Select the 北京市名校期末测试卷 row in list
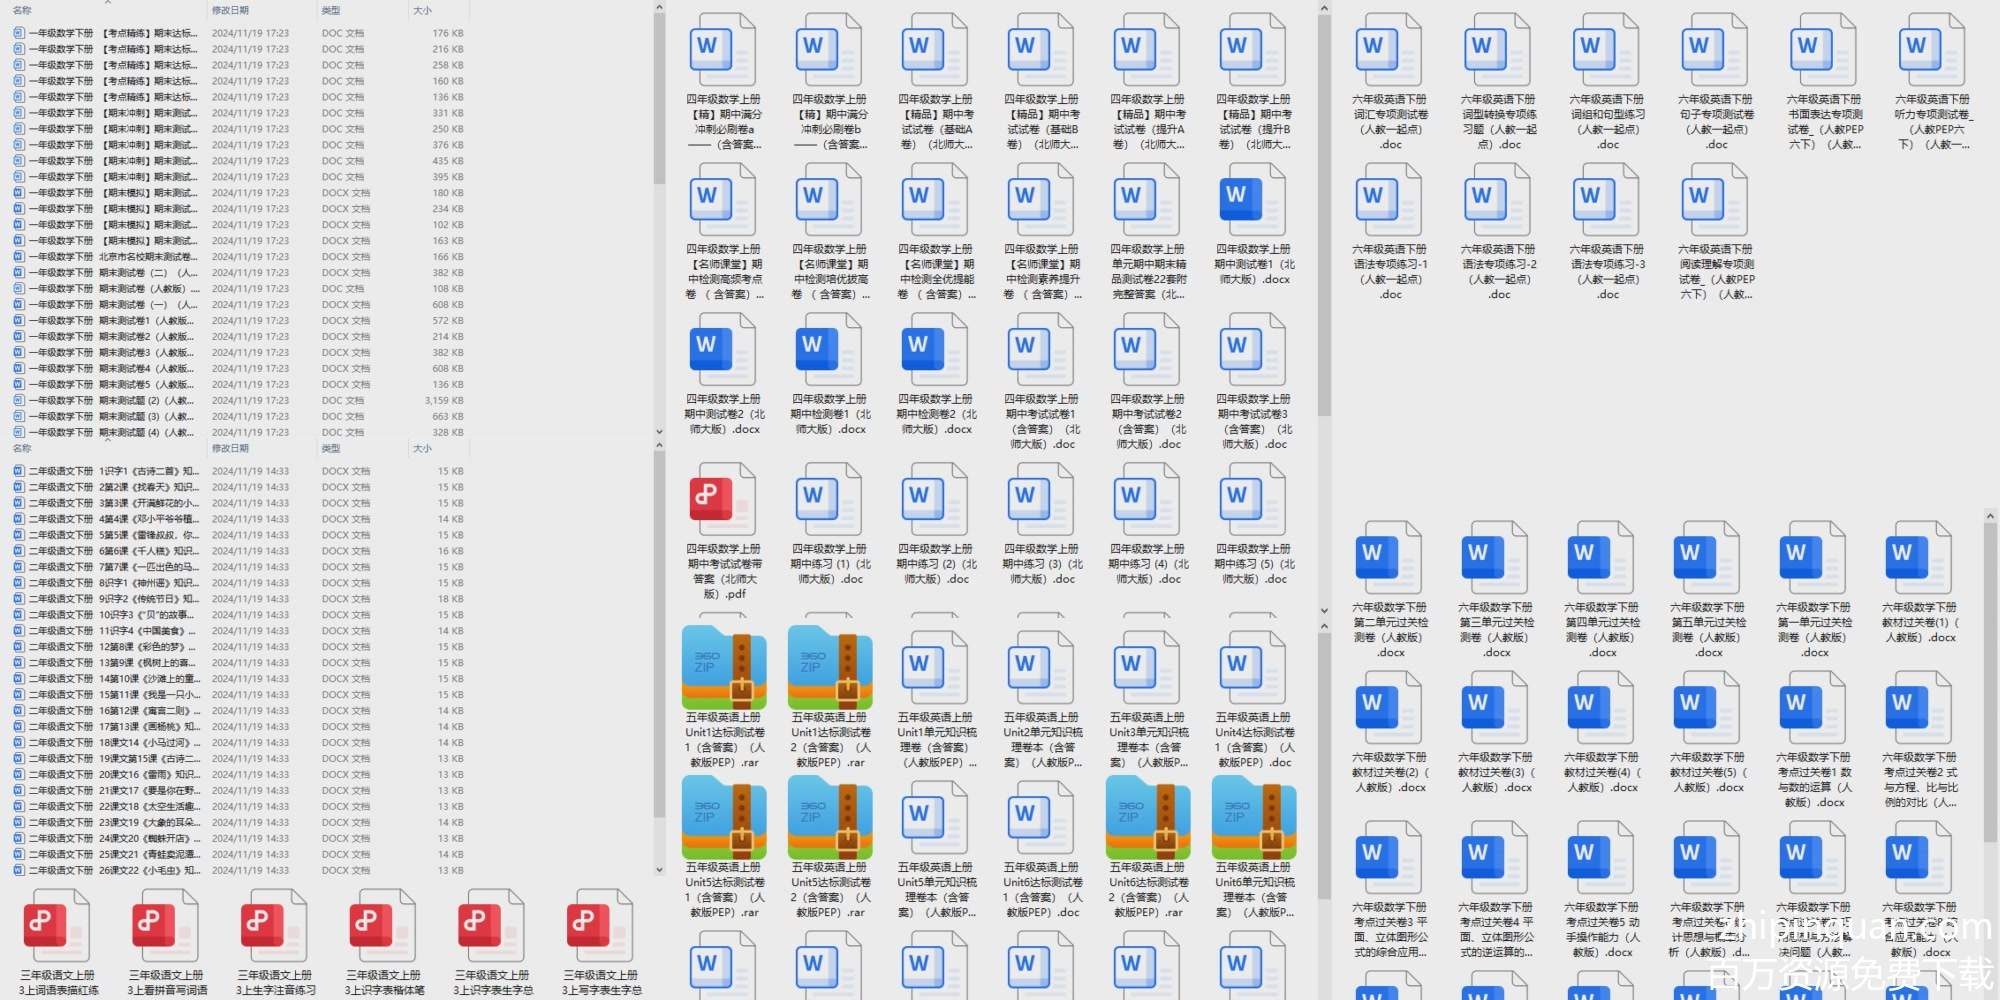This screenshot has width=2000, height=1000. [x=110, y=257]
